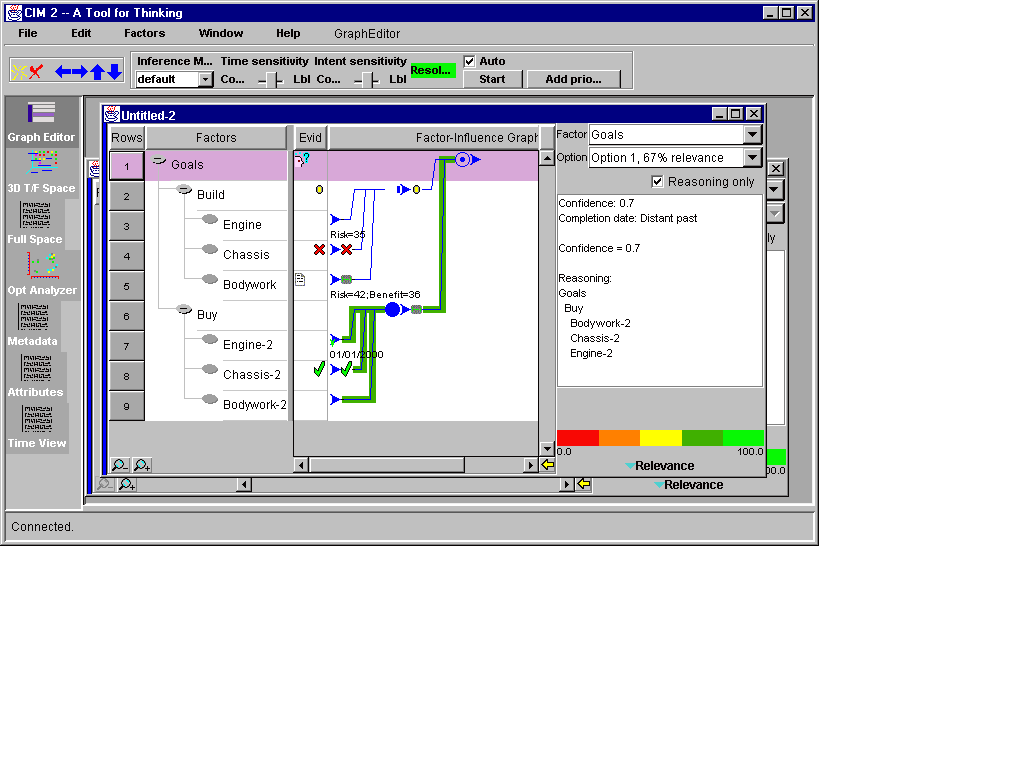Toggle the Auto checkbox
The image size is (1024, 768).
click(x=470, y=61)
